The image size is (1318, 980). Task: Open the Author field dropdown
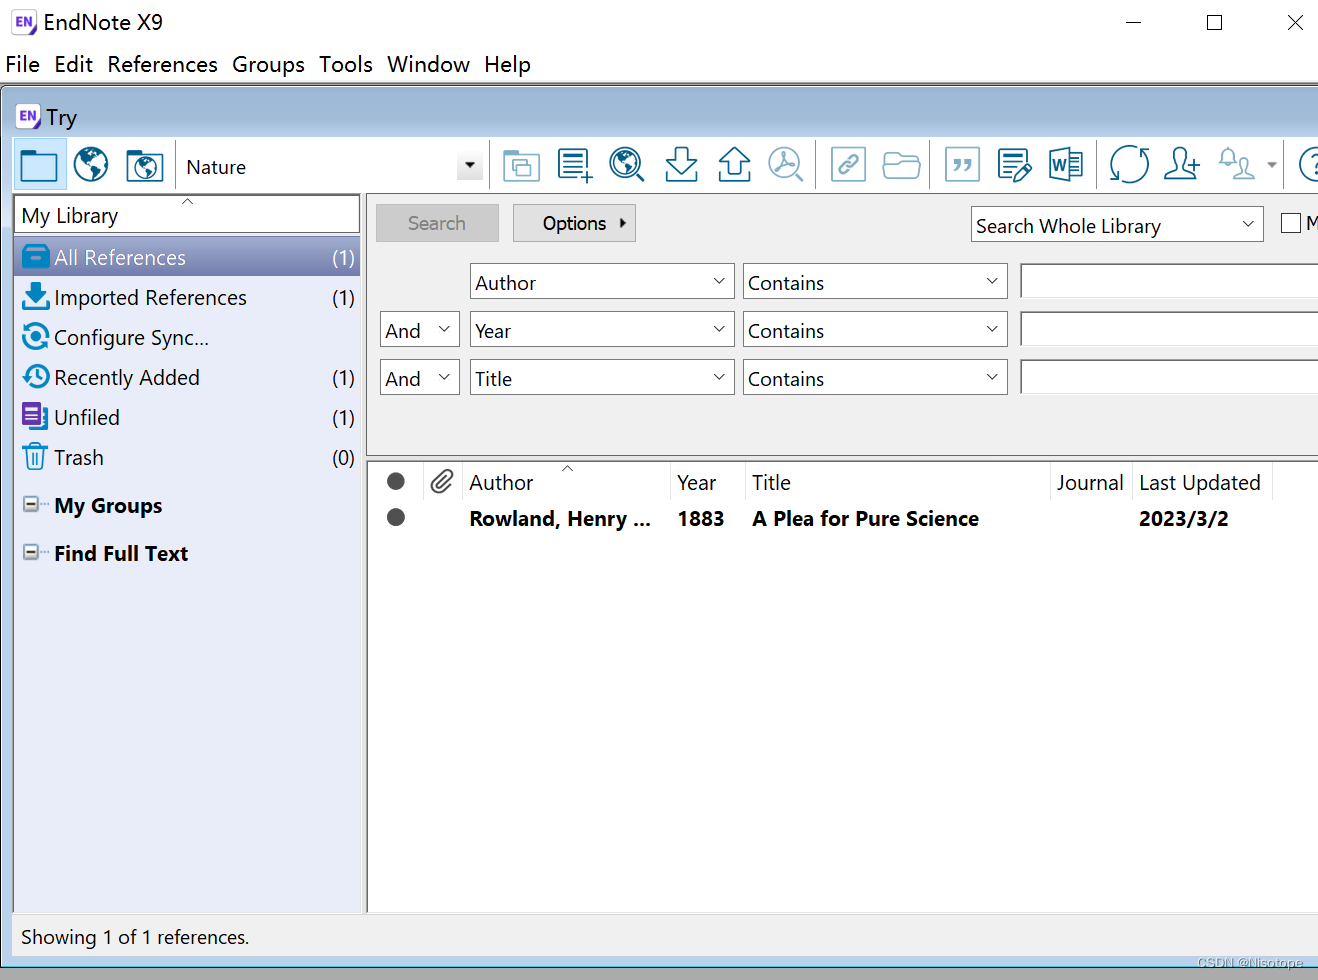pyautogui.click(x=602, y=282)
